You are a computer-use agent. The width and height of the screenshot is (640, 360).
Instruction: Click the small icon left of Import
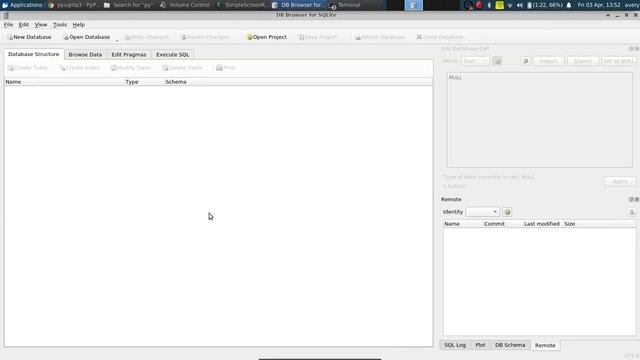point(525,61)
